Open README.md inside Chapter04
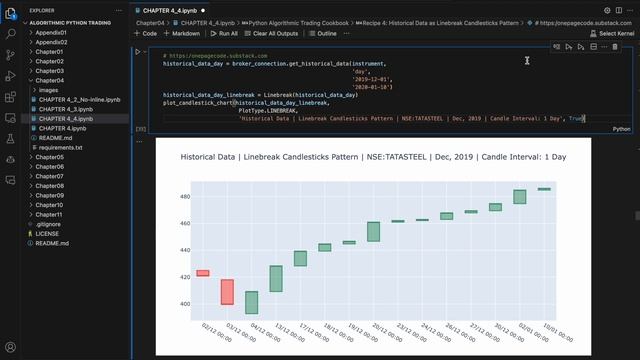 [56, 138]
